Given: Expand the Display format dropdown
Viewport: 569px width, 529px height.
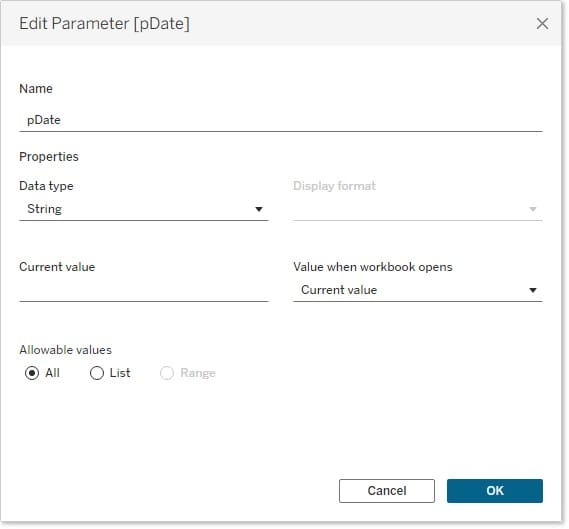Looking at the screenshot, I should (418, 209).
